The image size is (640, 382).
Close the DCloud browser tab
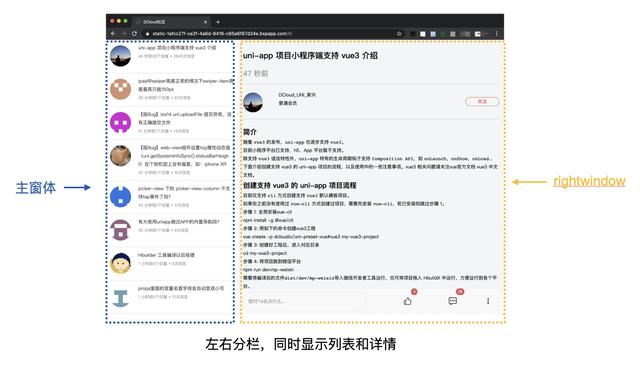point(205,22)
